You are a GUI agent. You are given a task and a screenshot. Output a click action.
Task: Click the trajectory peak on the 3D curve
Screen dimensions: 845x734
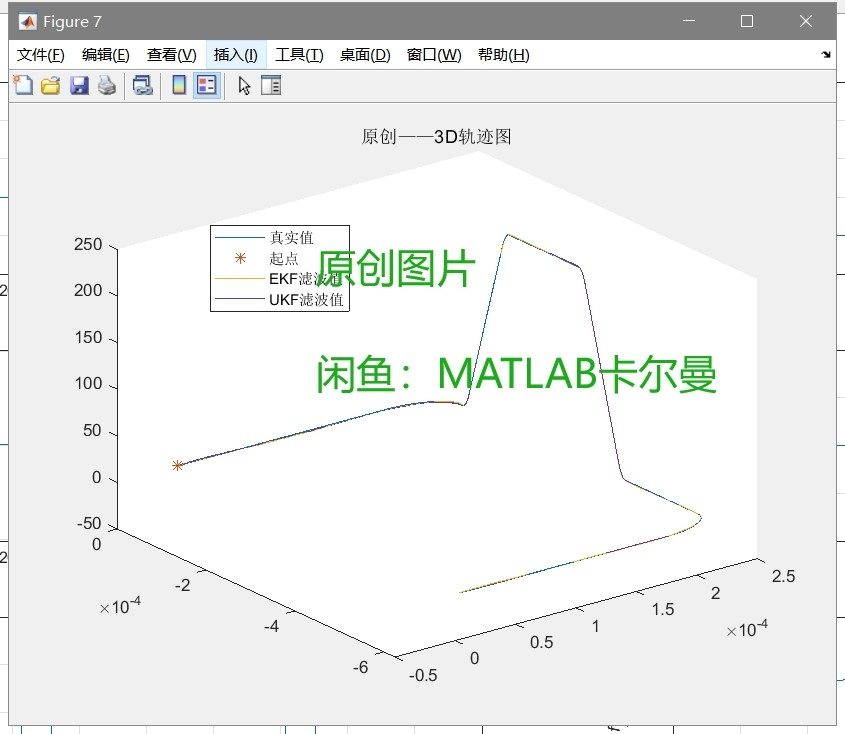508,236
